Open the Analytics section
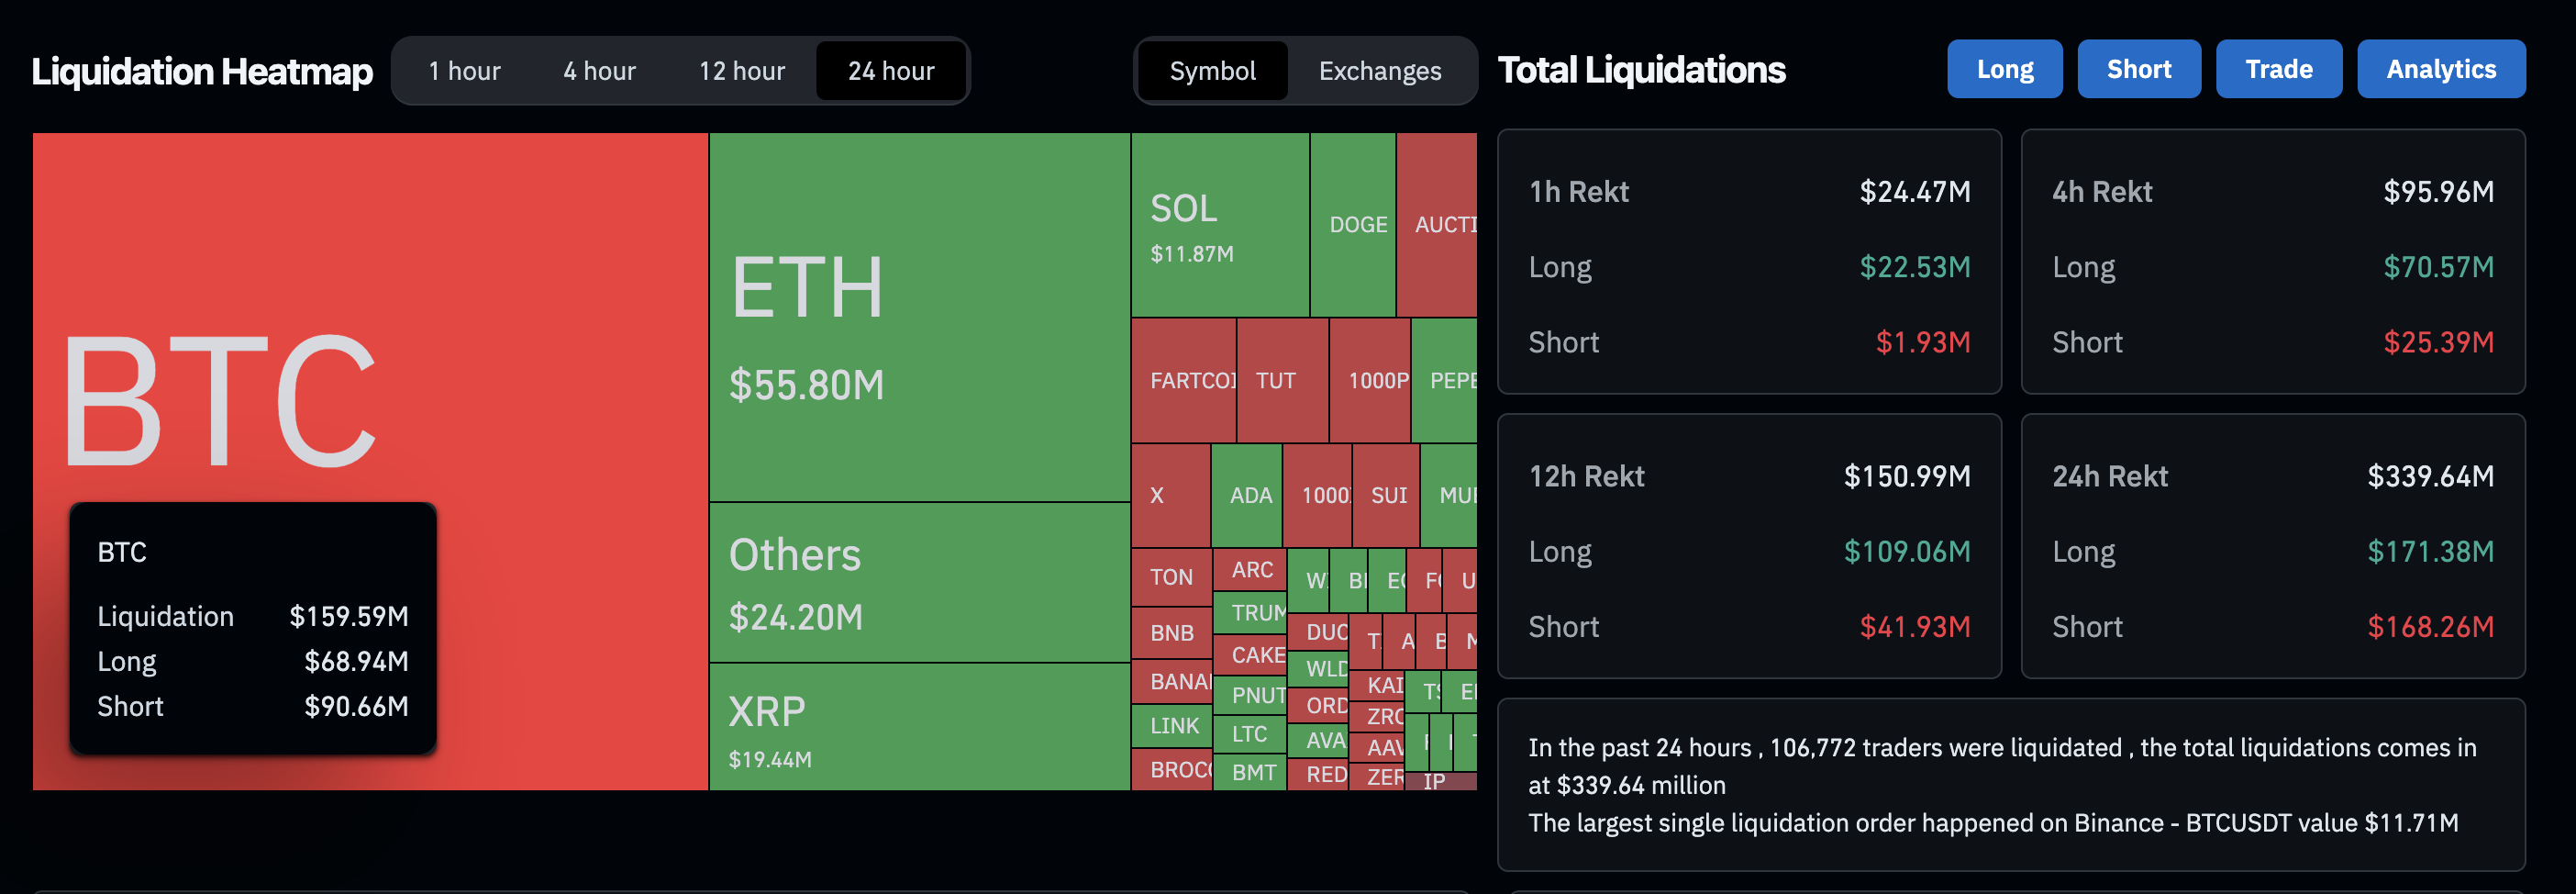This screenshot has width=2576, height=894. click(2441, 68)
